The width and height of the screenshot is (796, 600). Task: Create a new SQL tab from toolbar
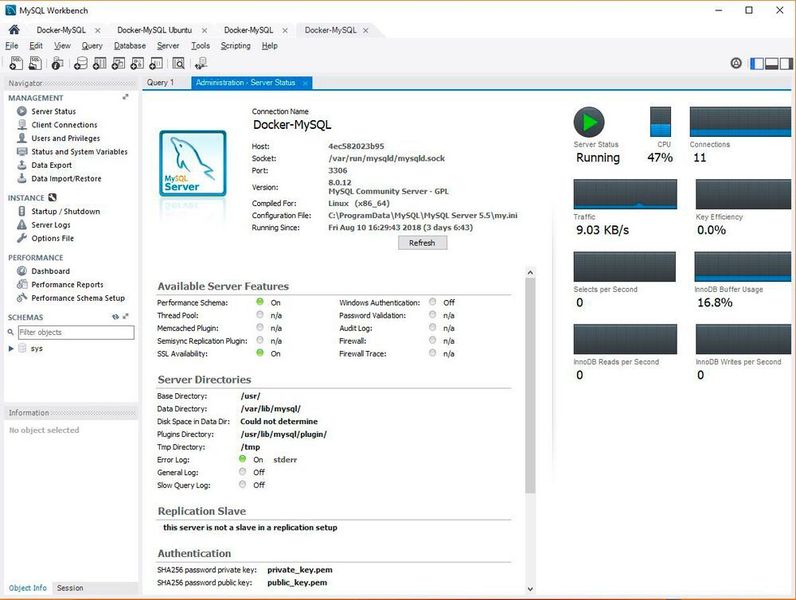16,63
